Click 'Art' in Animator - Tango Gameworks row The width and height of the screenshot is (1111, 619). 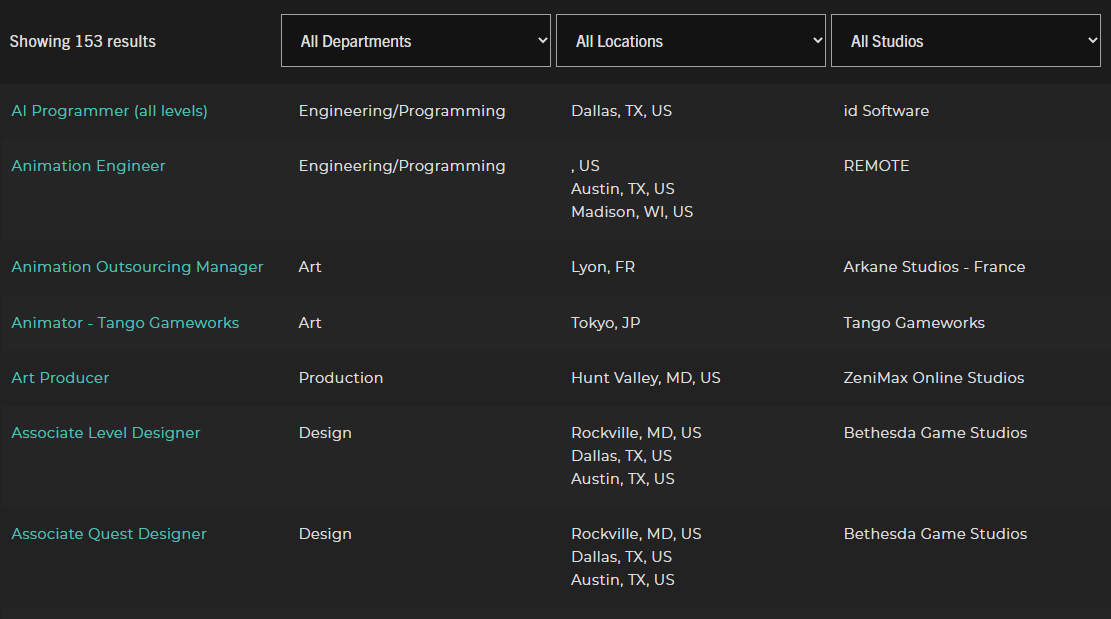tap(310, 323)
